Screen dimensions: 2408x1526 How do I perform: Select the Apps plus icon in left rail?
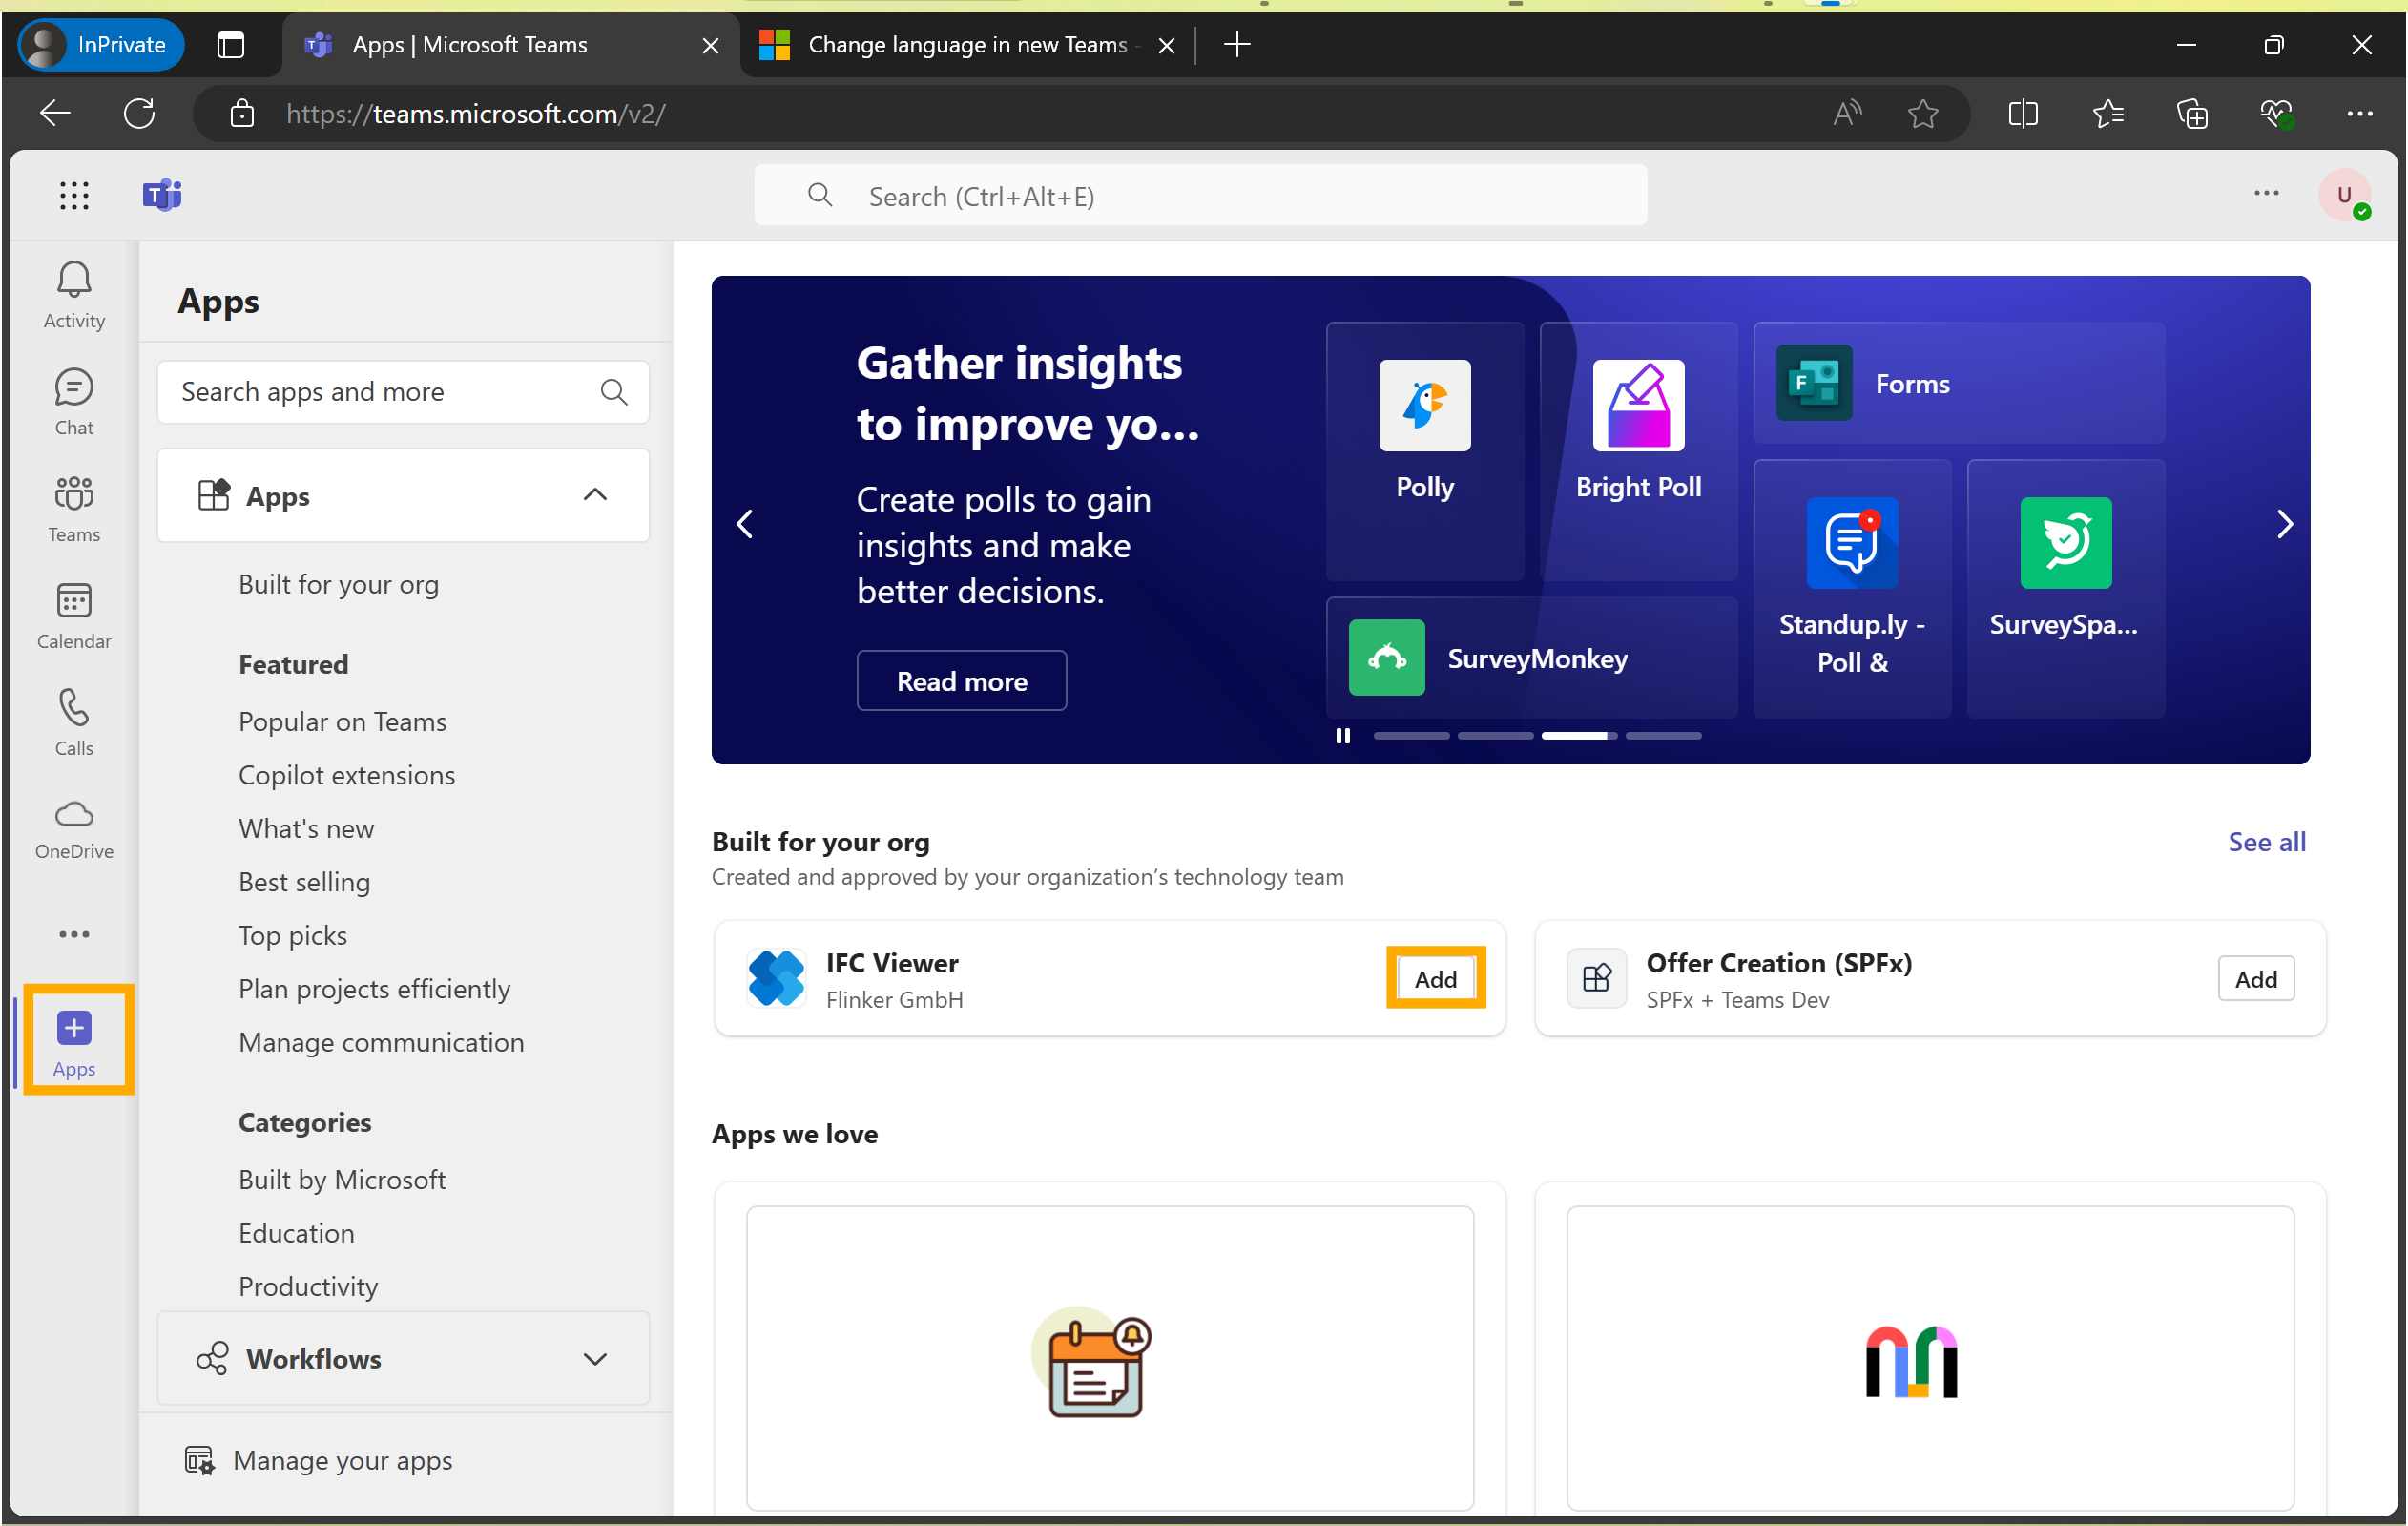pyautogui.click(x=74, y=1027)
